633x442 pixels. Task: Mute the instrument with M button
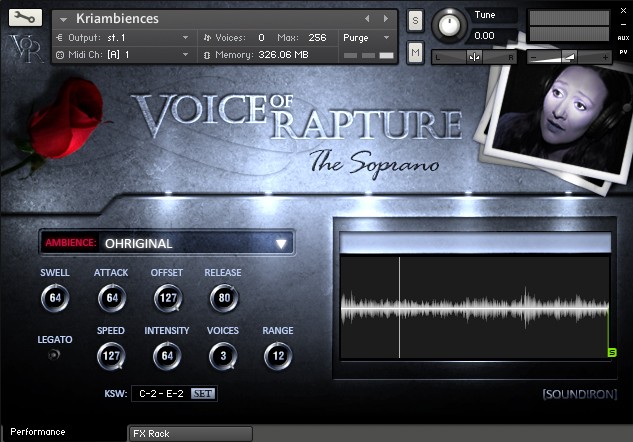pyautogui.click(x=415, y=52)
